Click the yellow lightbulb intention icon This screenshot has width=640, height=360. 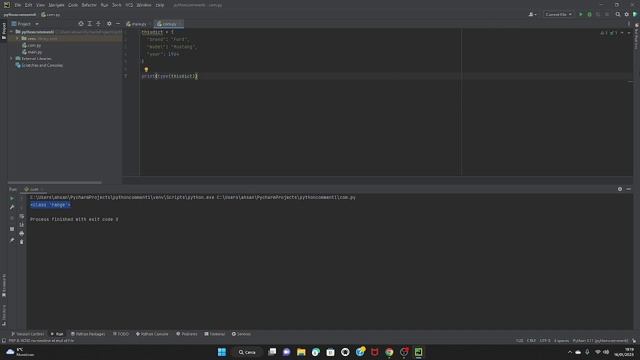tap(146, 69)
